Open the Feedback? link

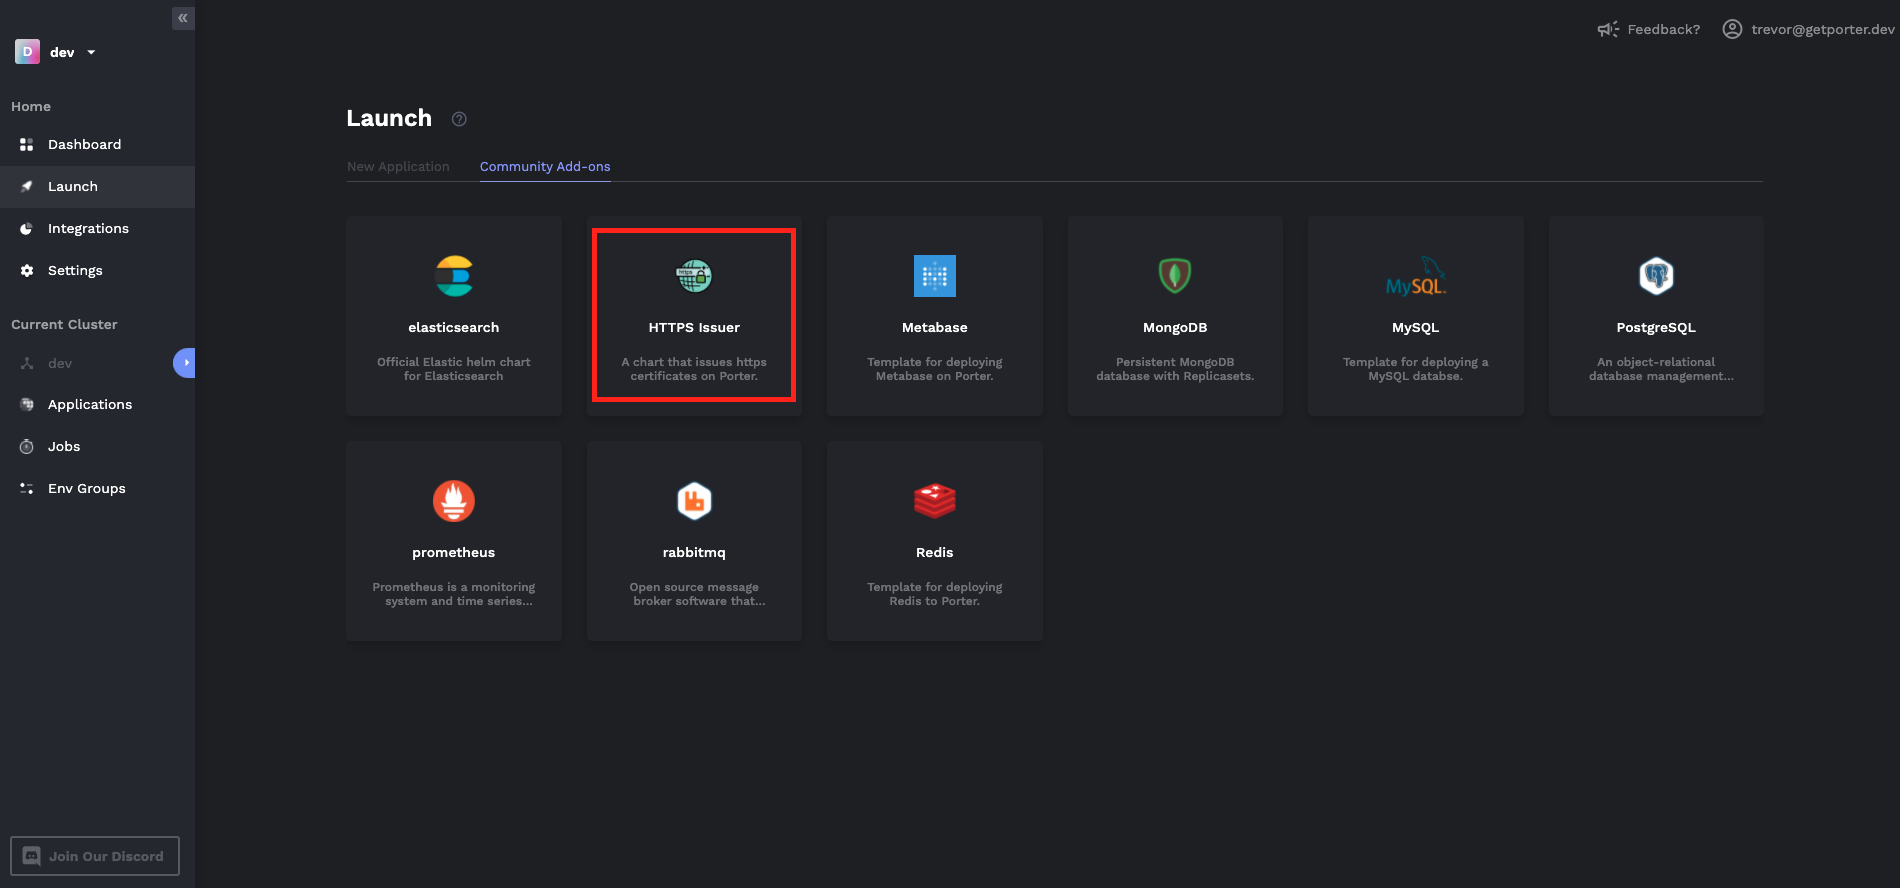(1663, 29)
